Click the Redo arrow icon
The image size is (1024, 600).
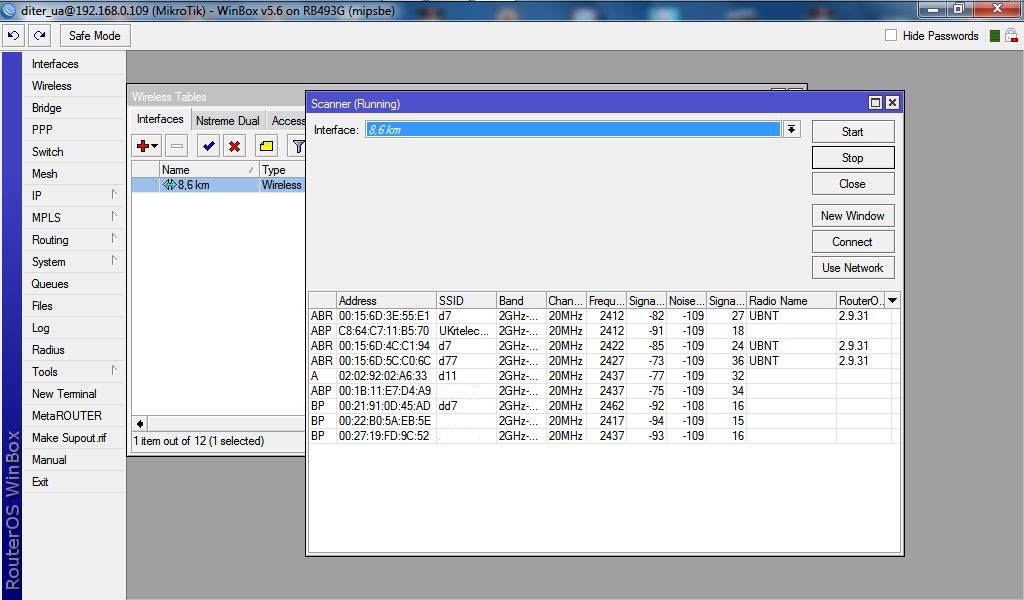pyautogui.click(x=39, y=36)
